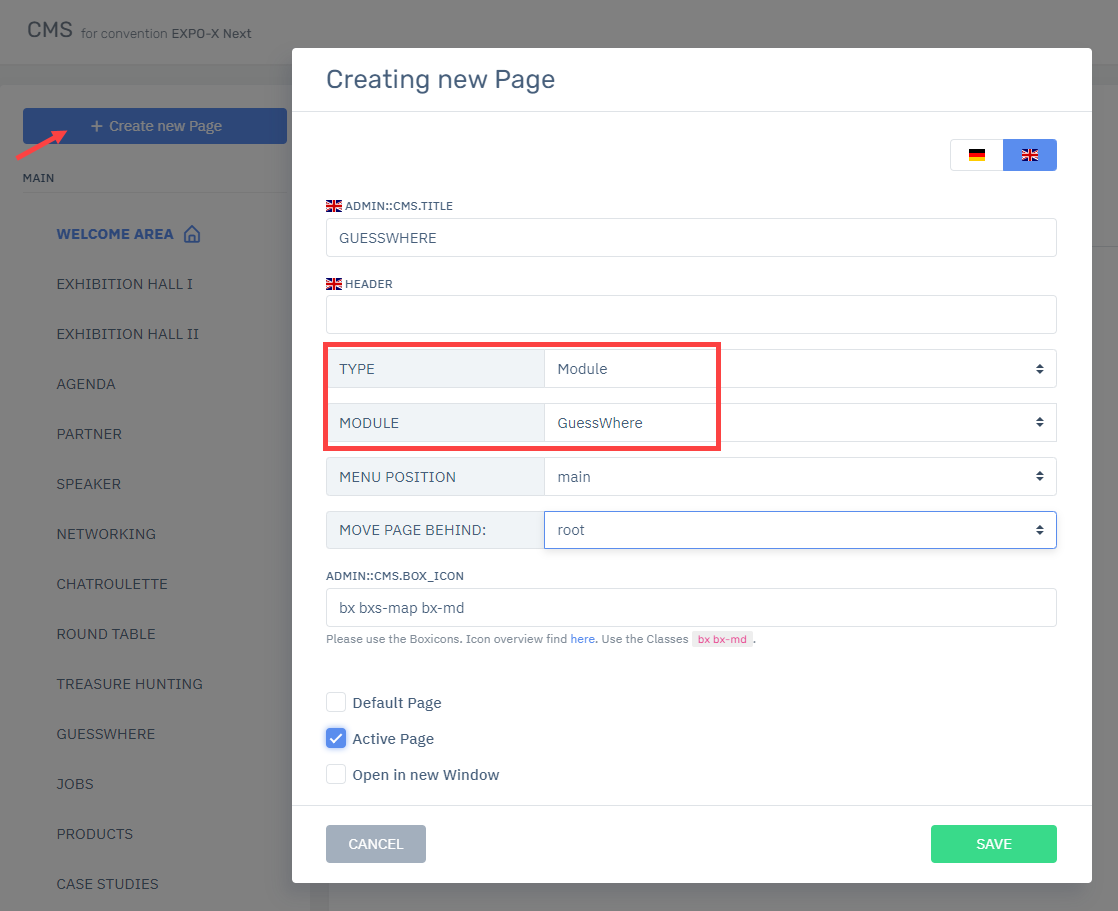This screenshot has width=1118, height=911.
Task: Switch to German language flag
Action: (976, 155)
